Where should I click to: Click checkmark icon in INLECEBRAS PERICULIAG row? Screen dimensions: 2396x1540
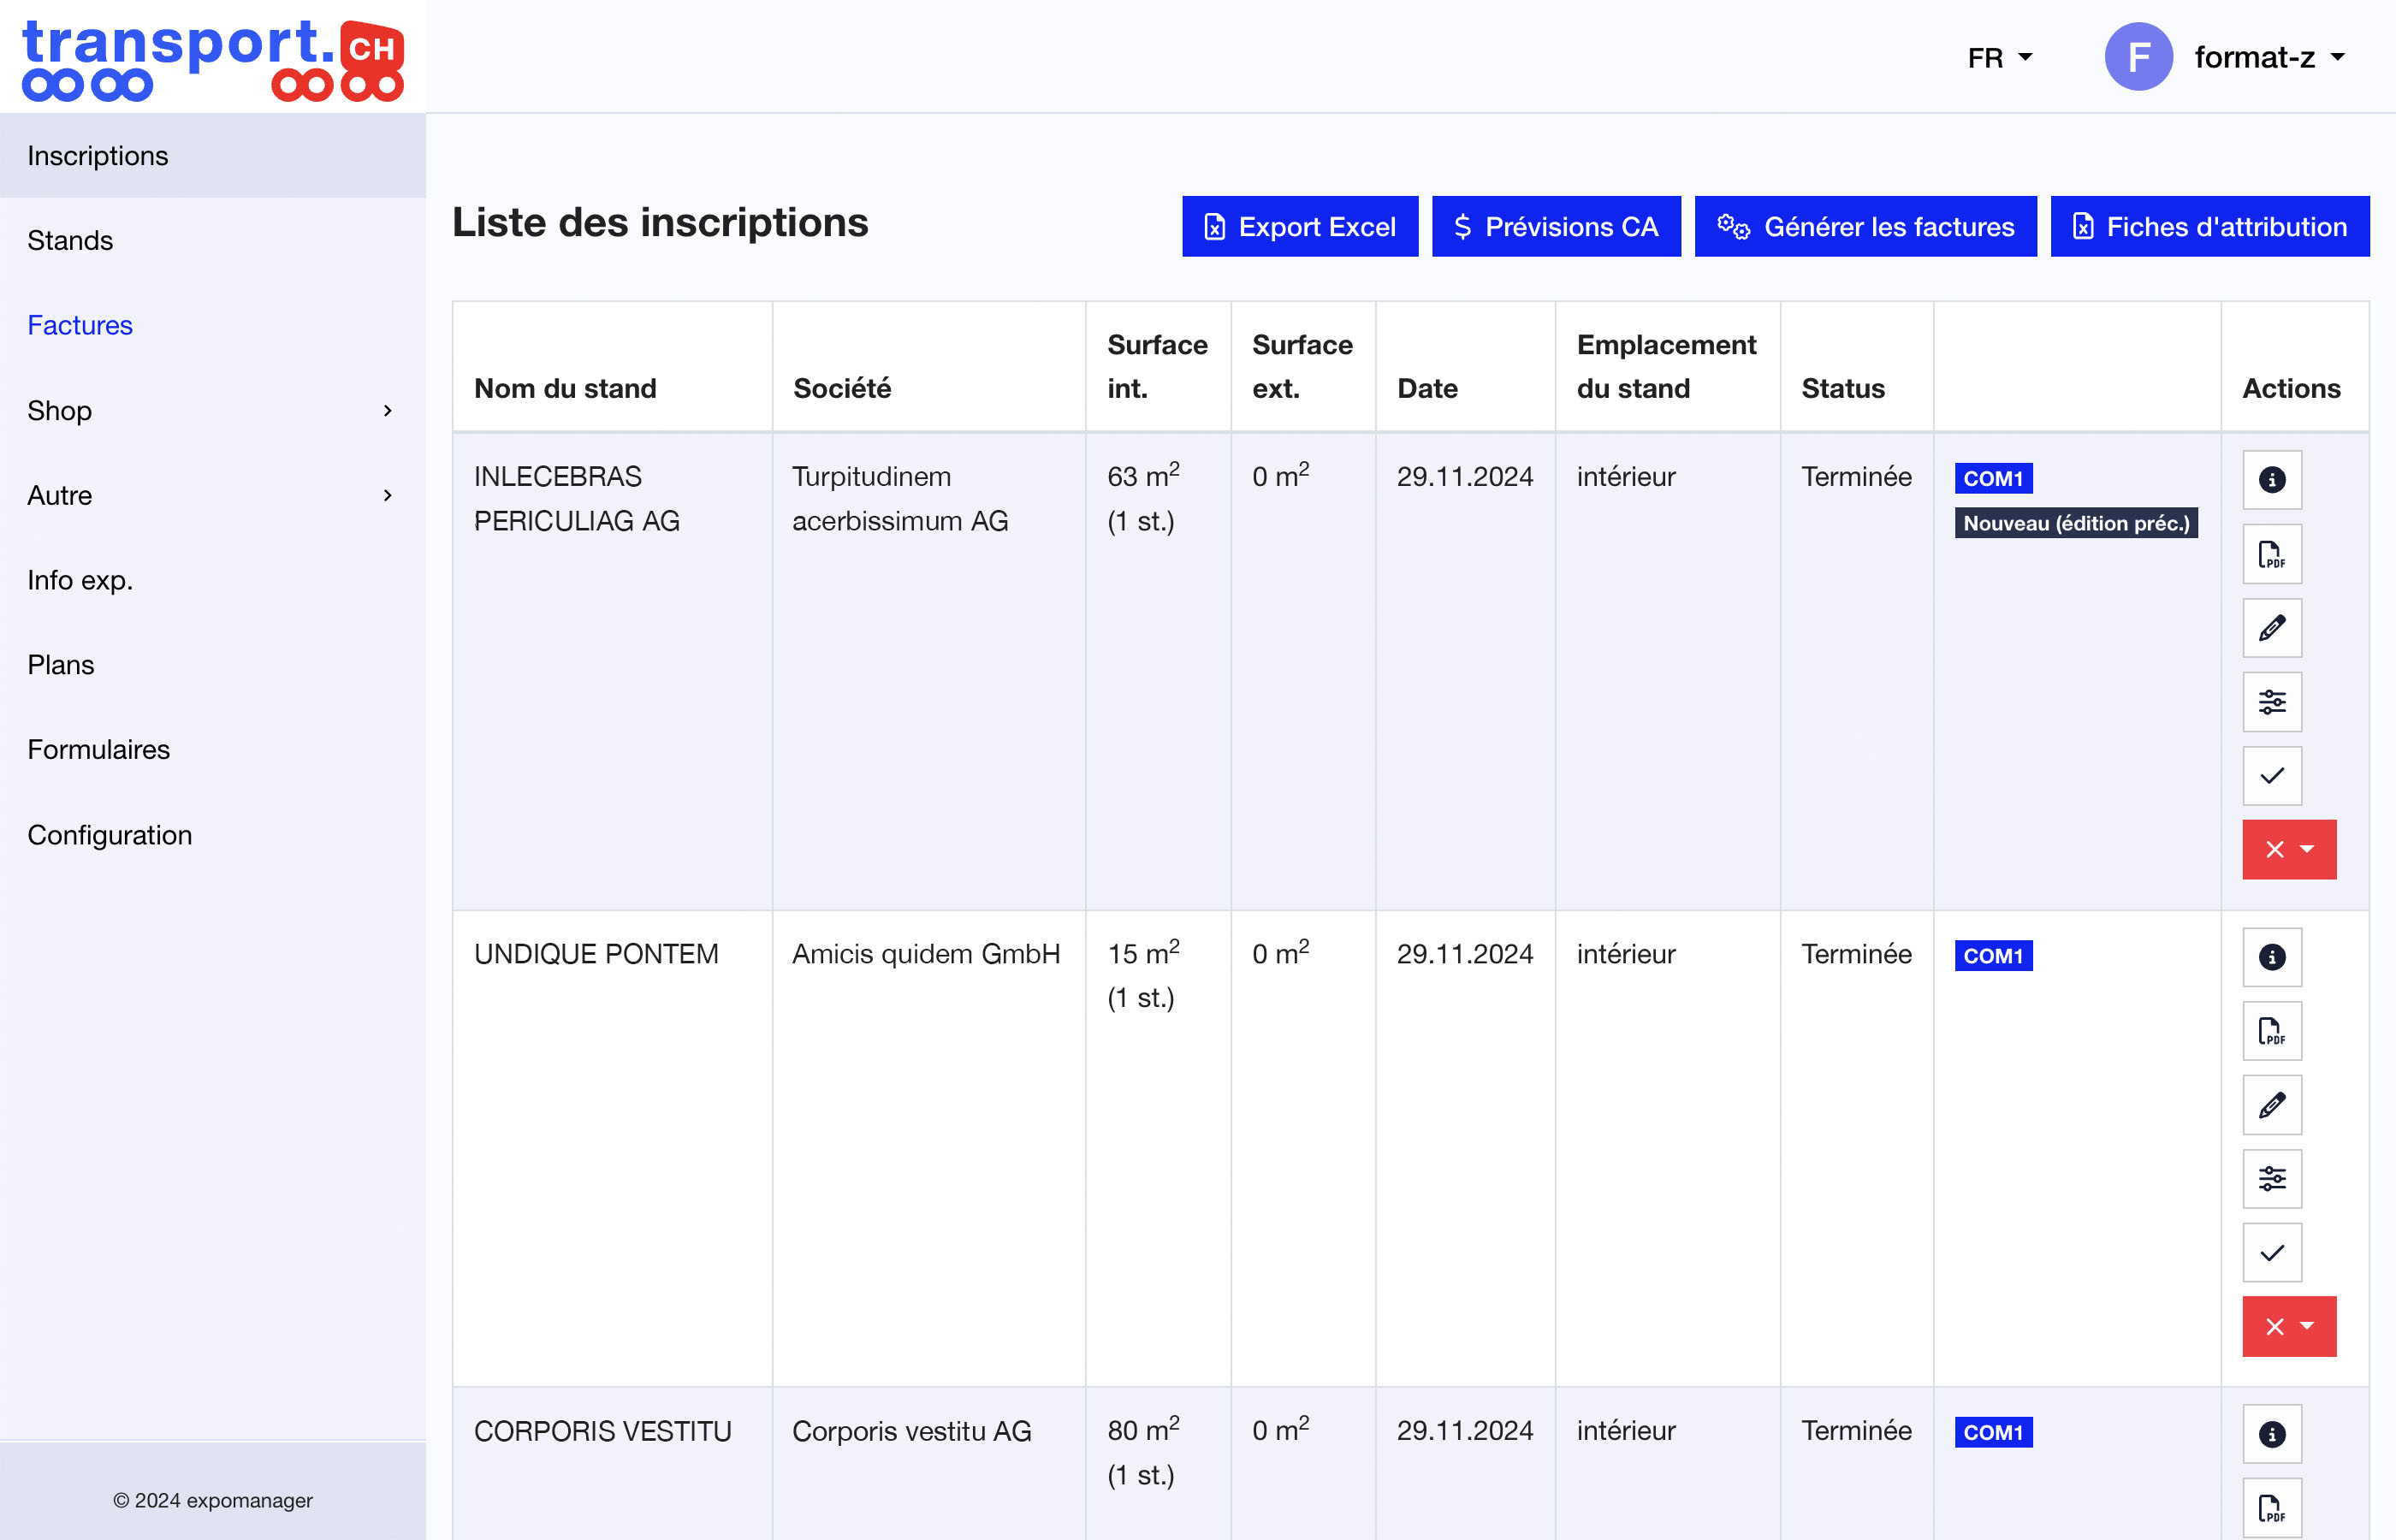tap(2271, 776)
